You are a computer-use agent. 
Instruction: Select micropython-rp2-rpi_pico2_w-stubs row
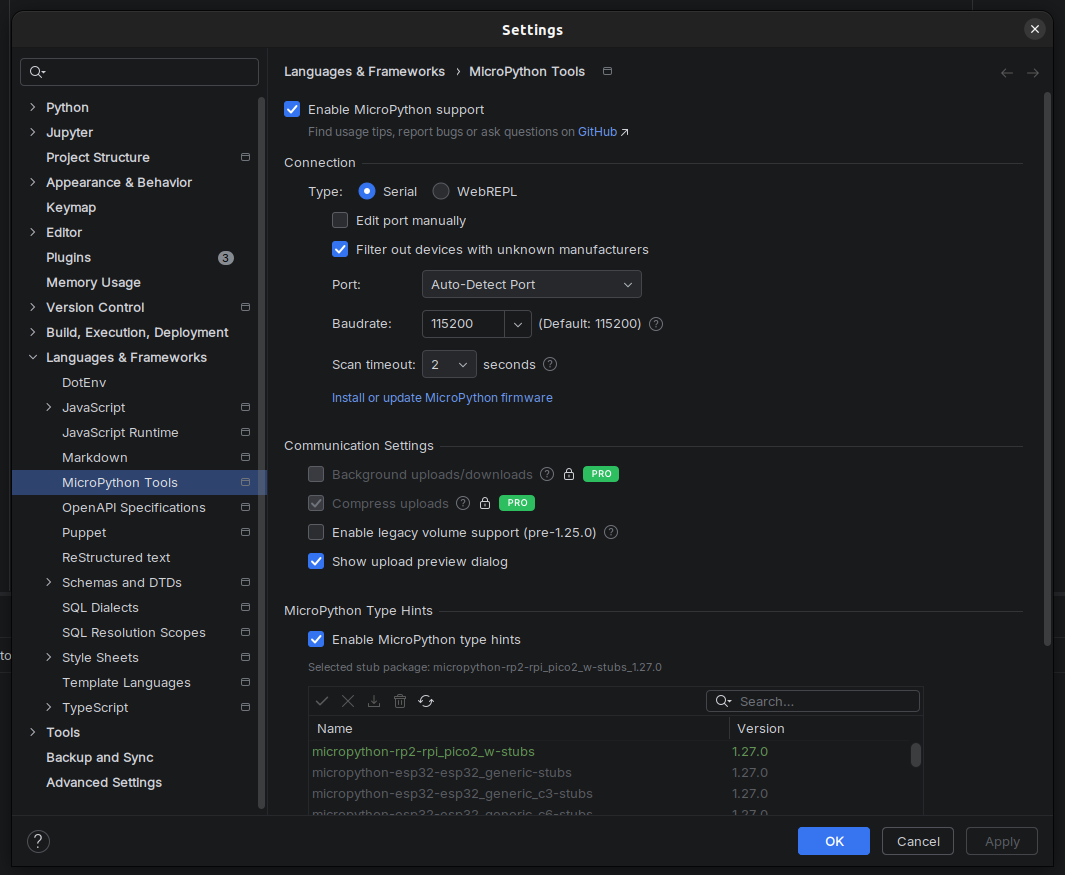610,752
